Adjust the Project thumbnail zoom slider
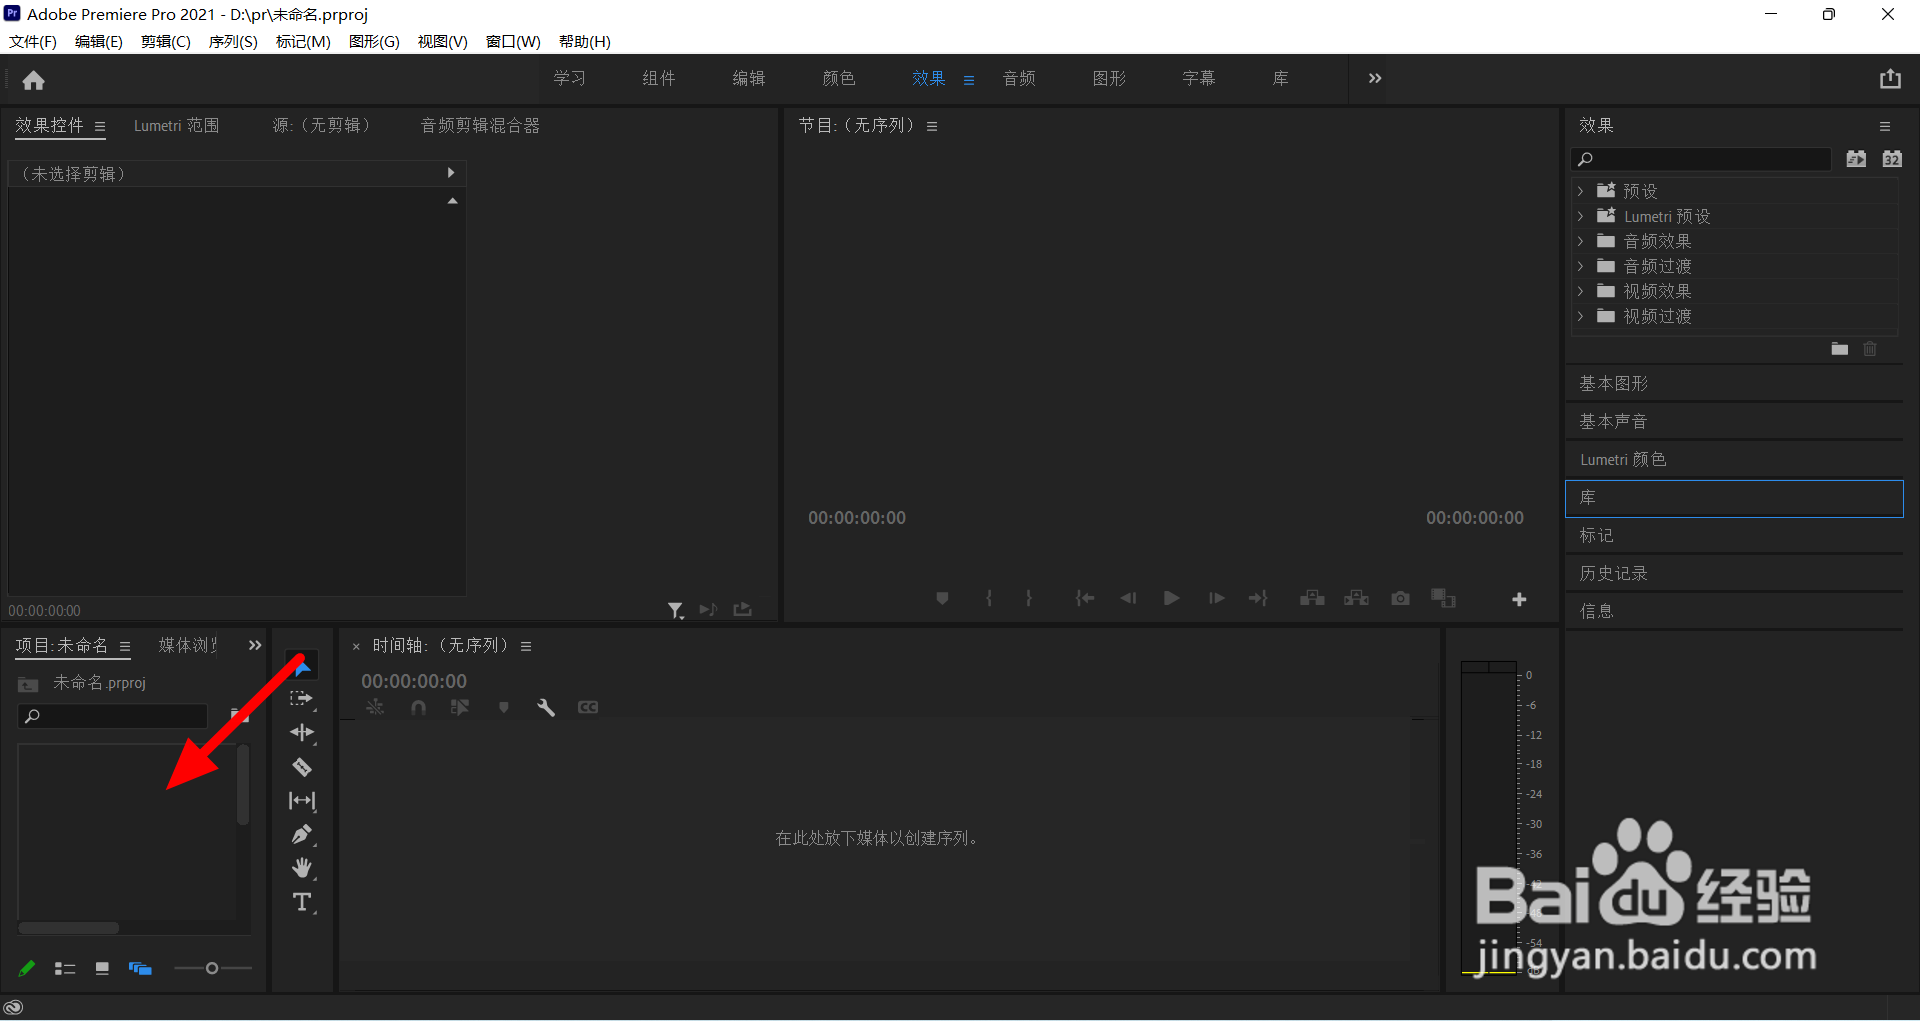1920x1021 pixels. 212,968
